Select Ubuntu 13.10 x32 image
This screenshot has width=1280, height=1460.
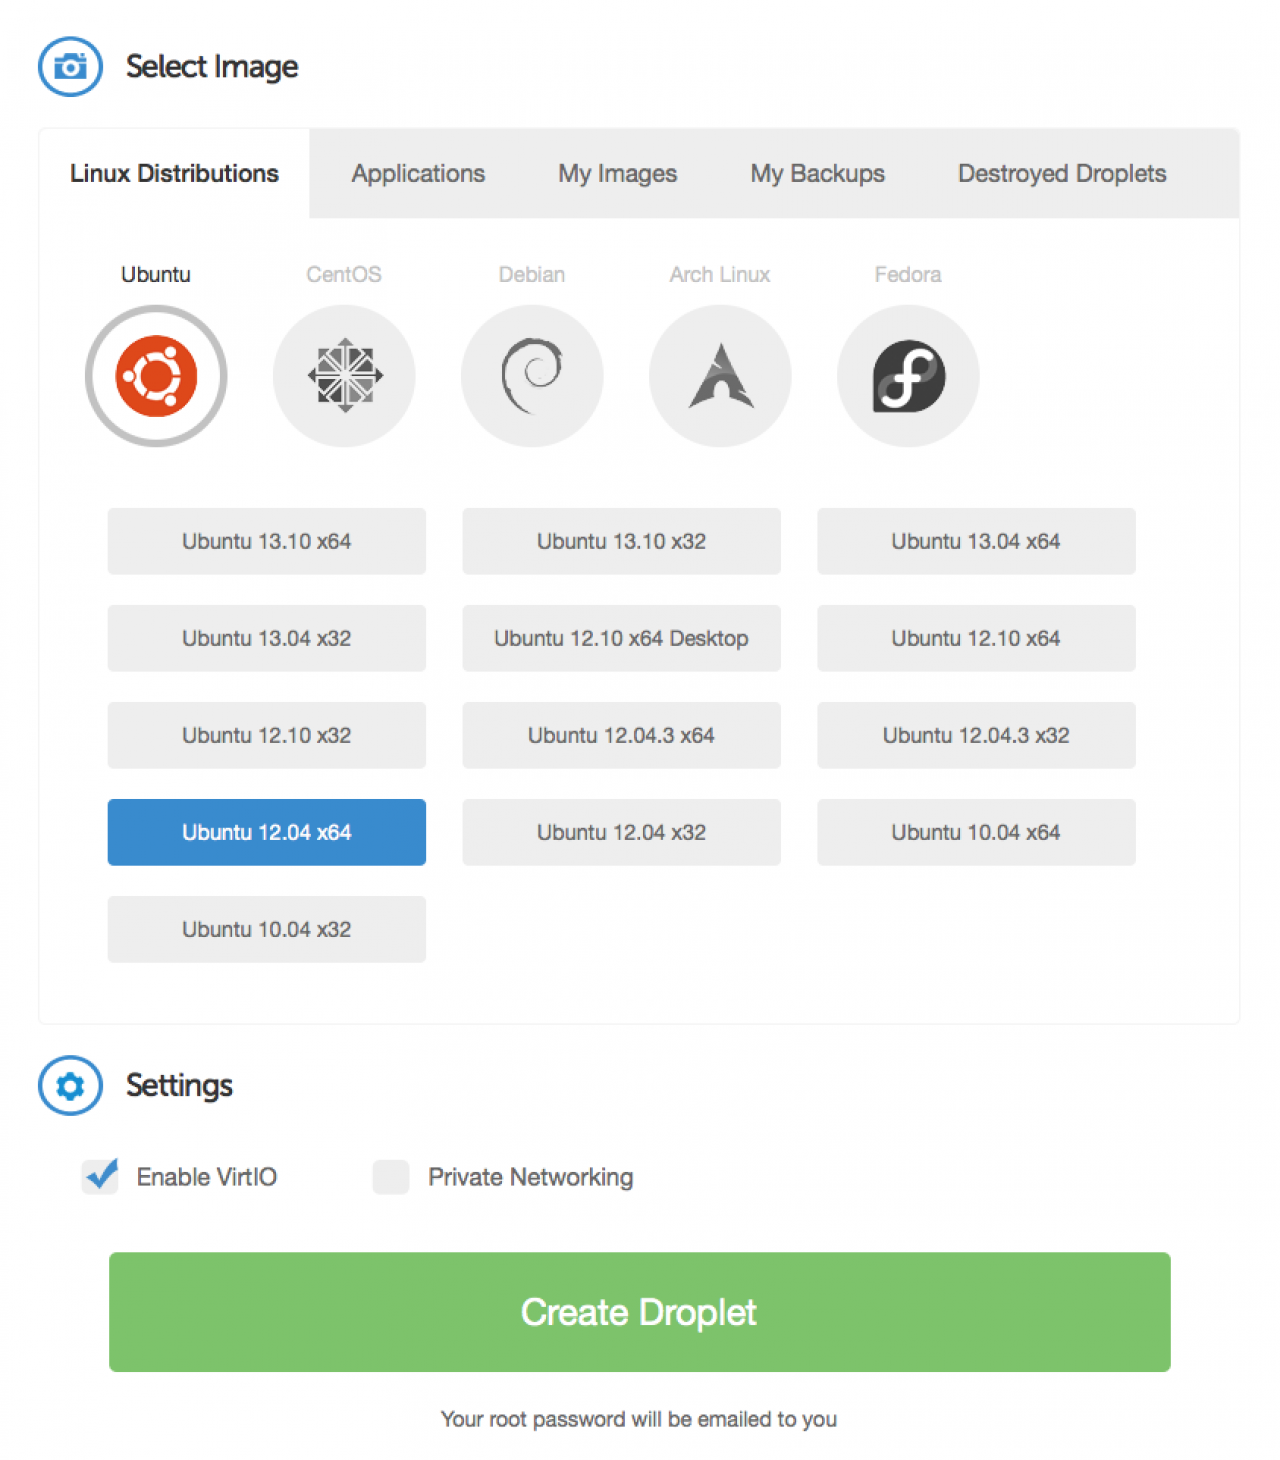point(621,541)
